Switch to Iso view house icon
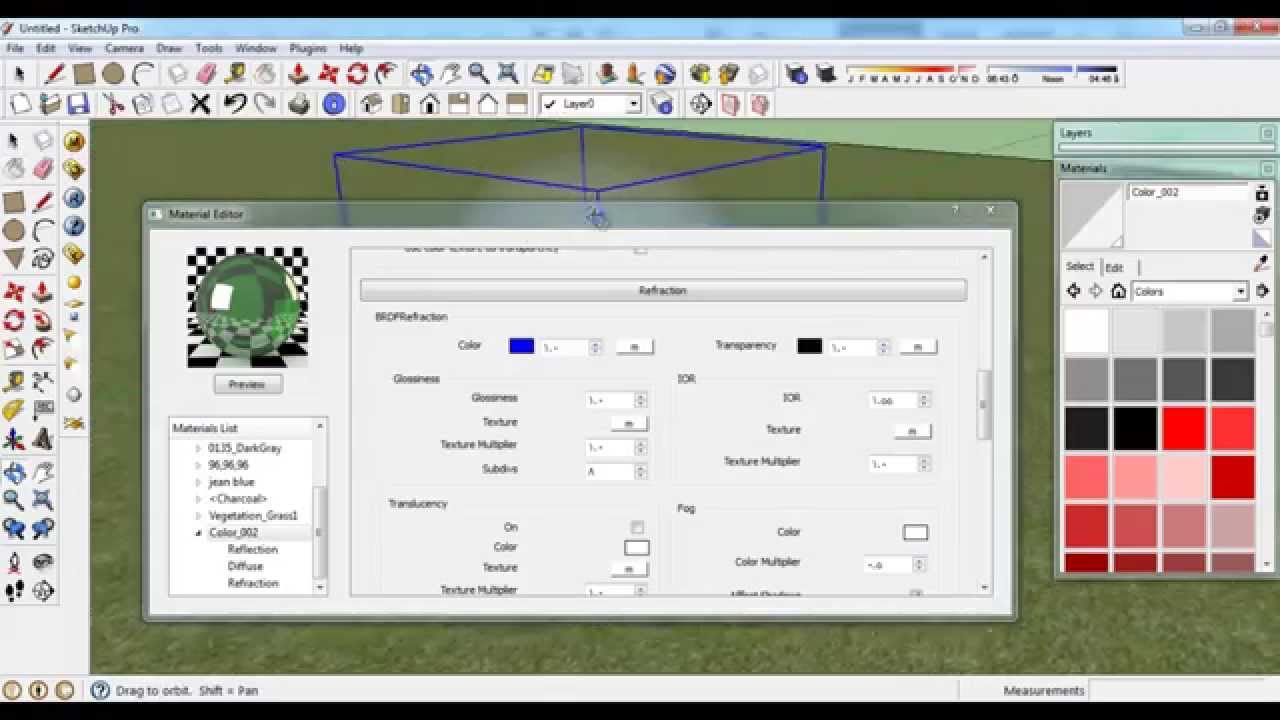 pos(371,104)
